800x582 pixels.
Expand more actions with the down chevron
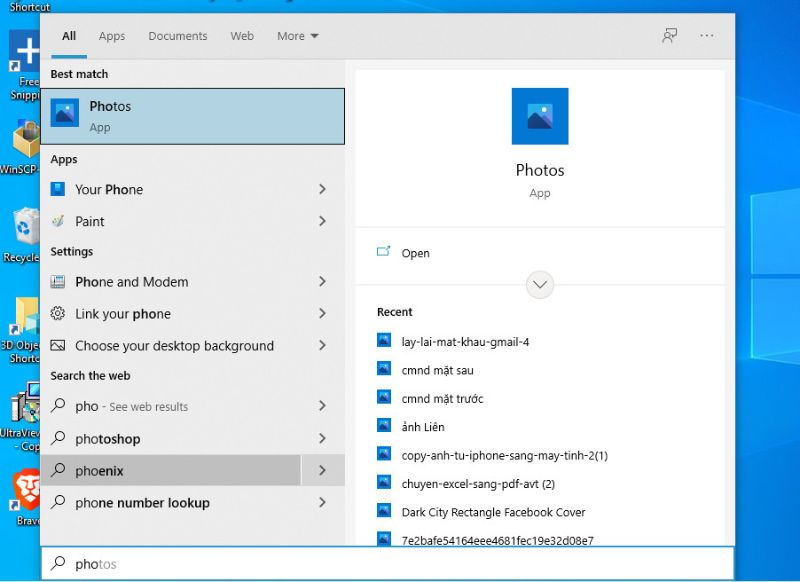(540, 285)
